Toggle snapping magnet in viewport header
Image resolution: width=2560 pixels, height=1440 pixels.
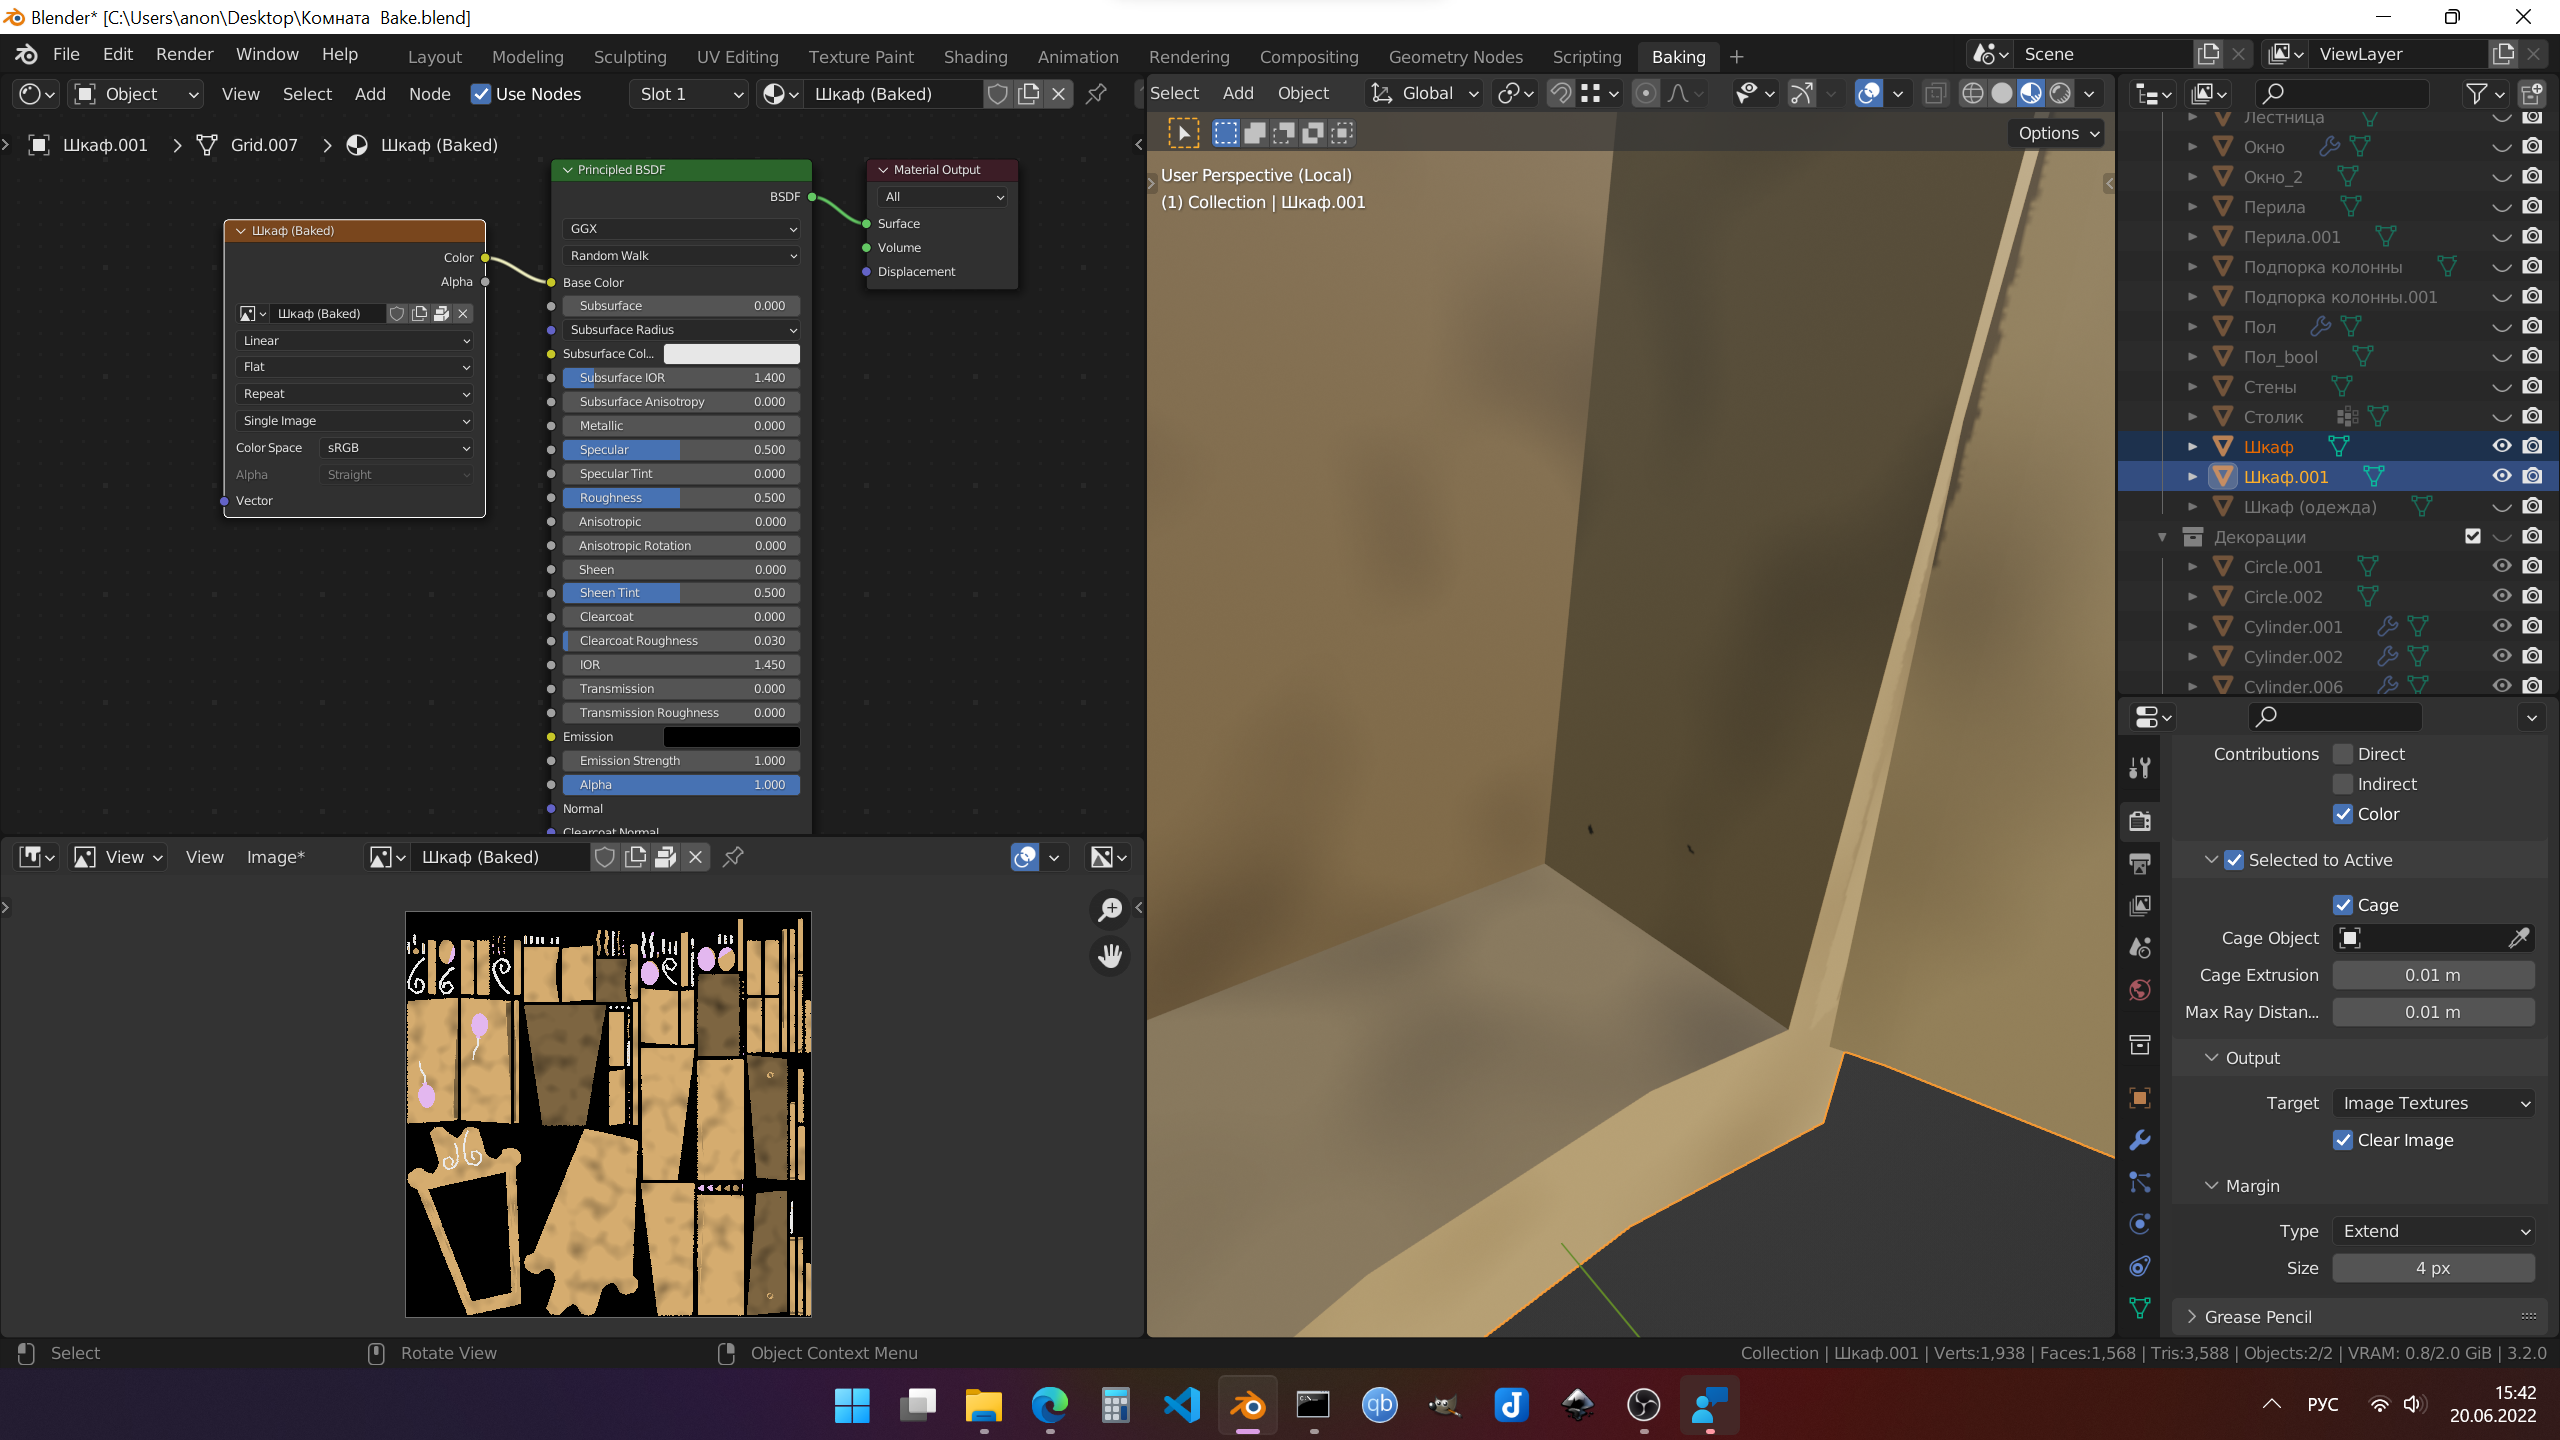coord(1560,93)
